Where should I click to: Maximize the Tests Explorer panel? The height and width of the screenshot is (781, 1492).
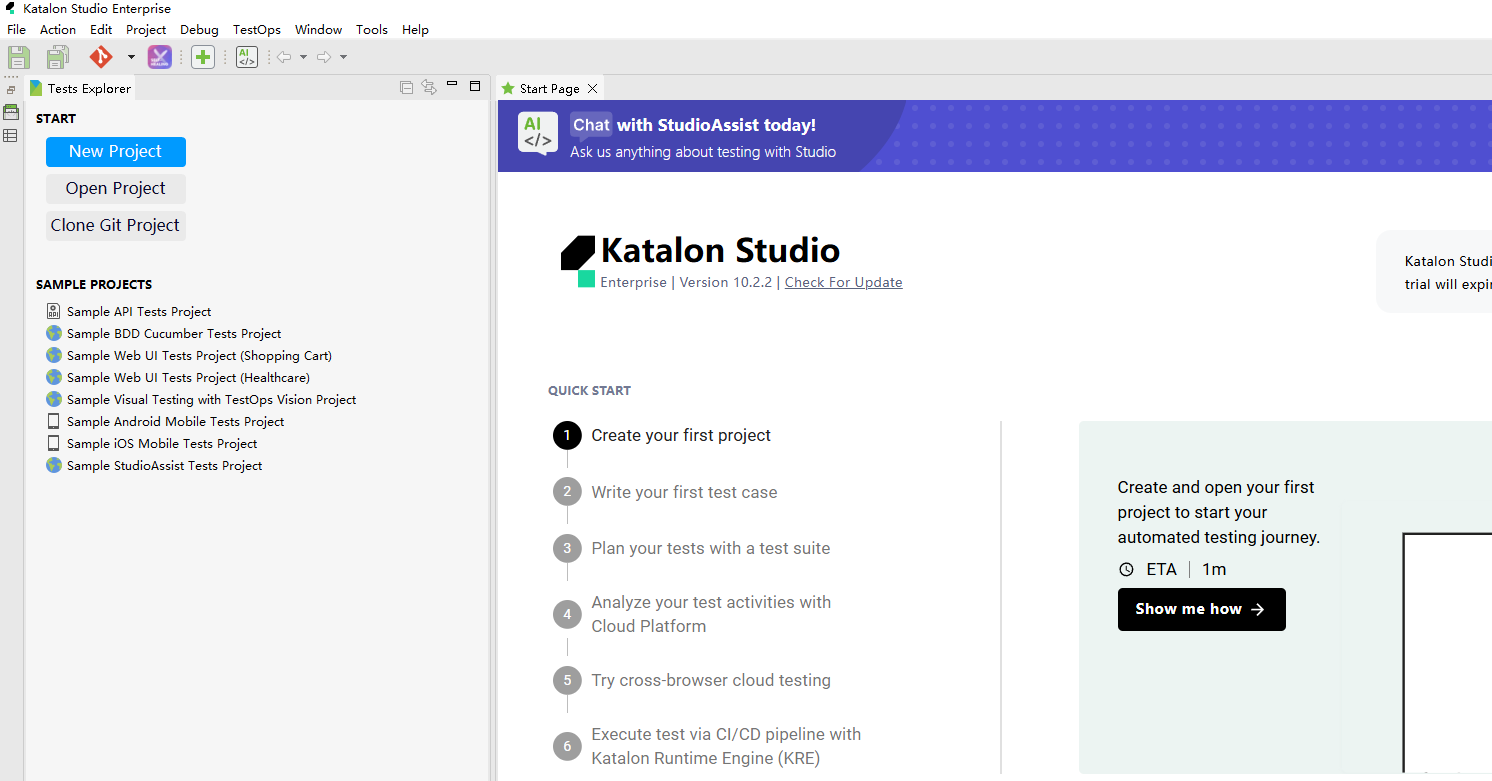475,86
